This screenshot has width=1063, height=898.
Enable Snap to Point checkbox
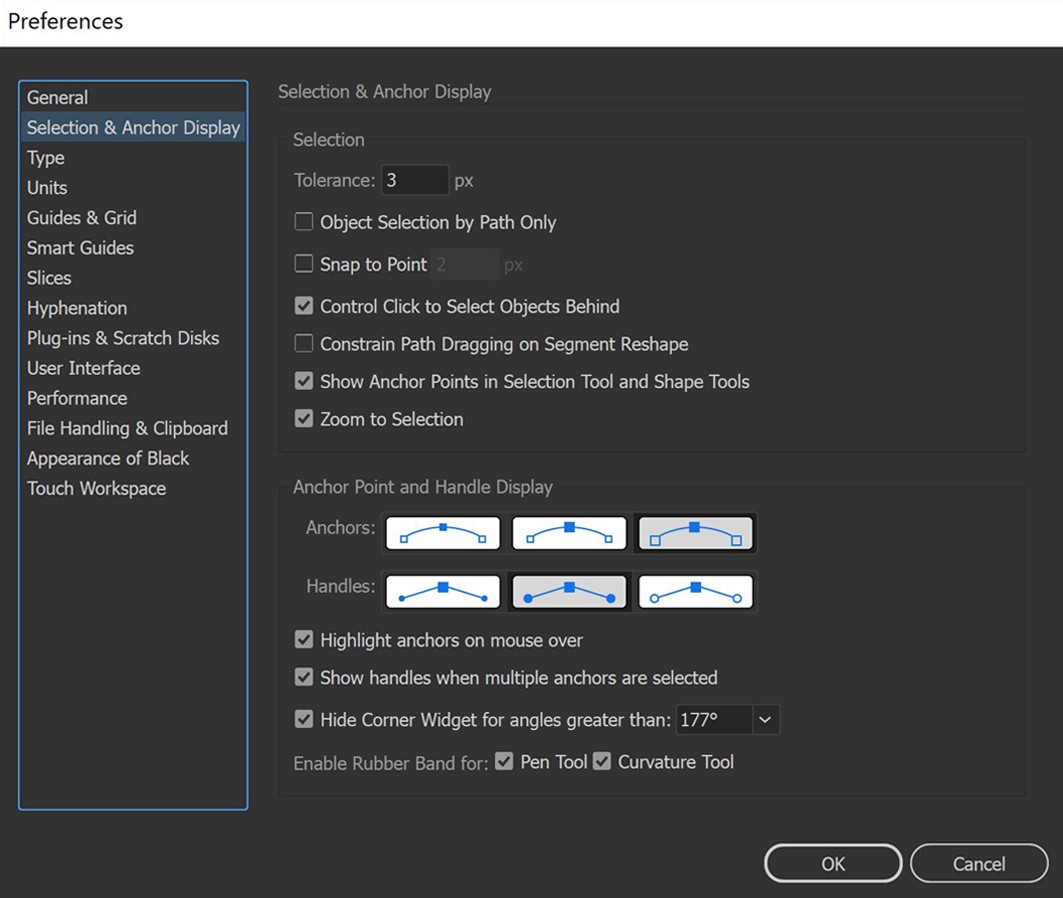[x=304, y=264]
